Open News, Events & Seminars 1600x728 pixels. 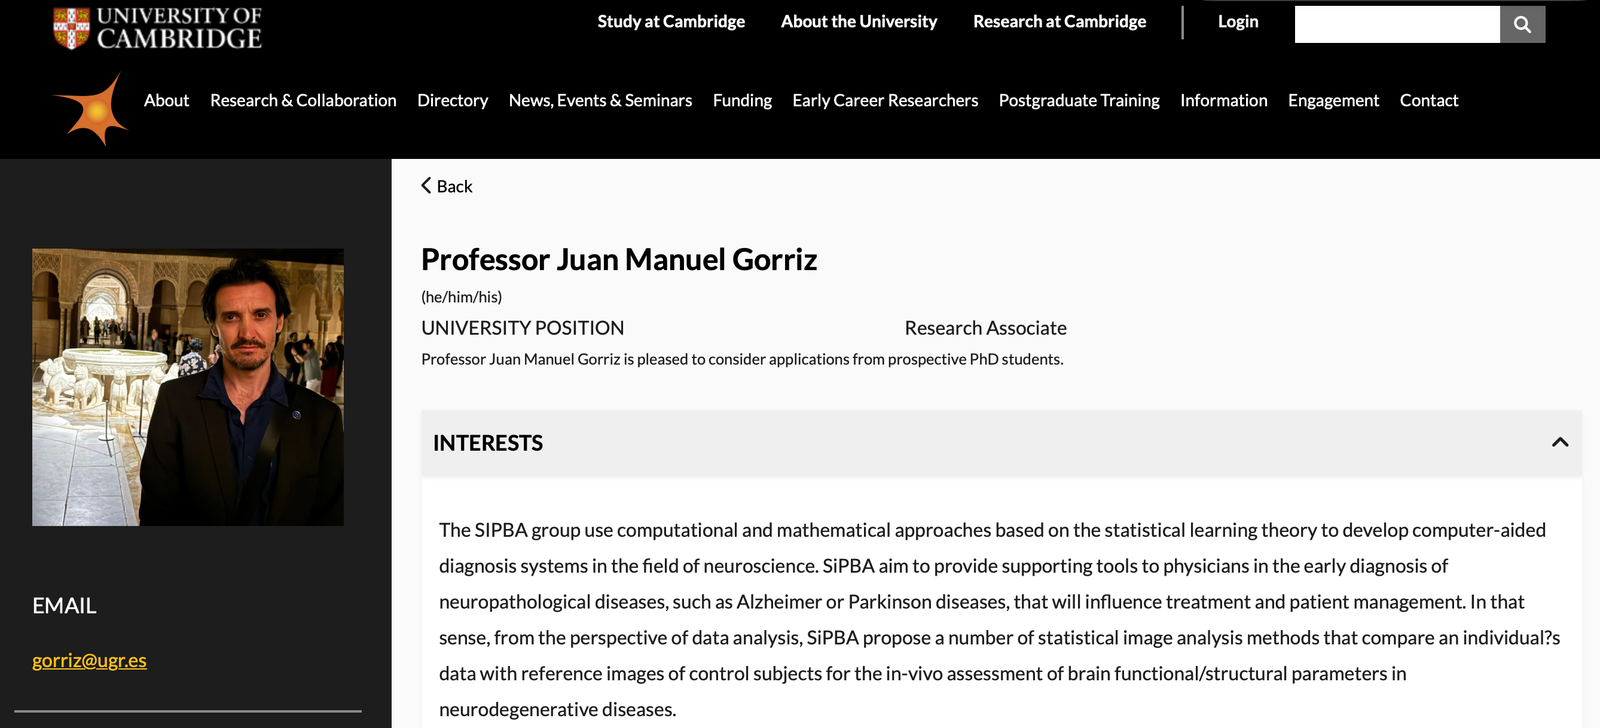coord(600,100)
